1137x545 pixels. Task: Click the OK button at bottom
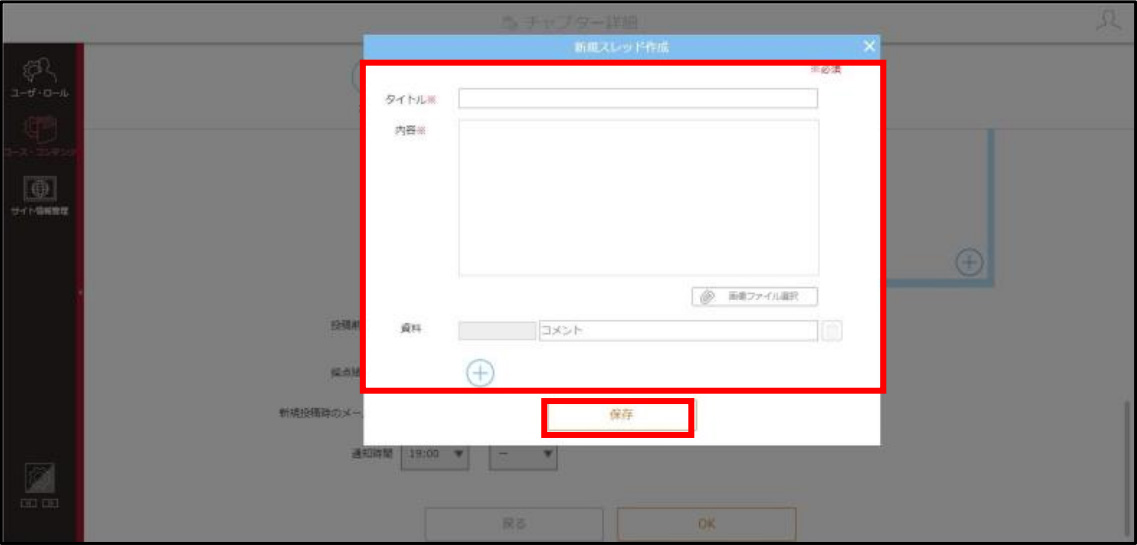(x=706, y=523)
